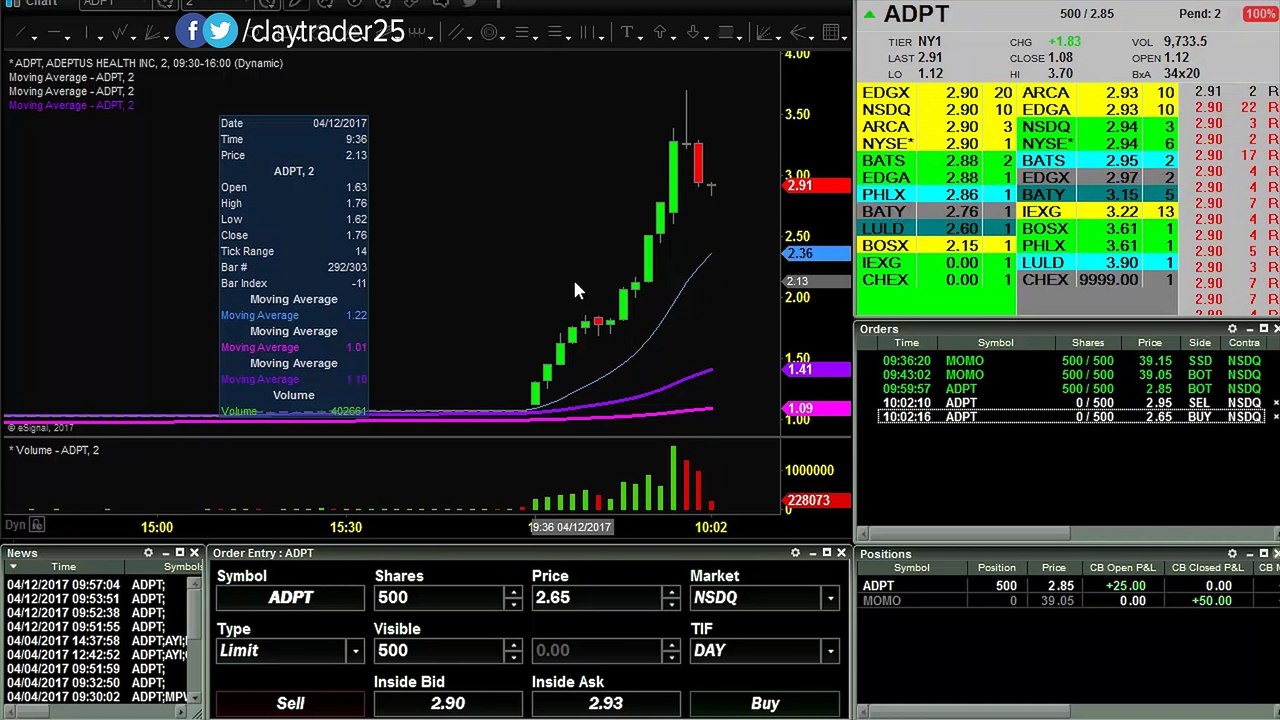The width and height of the screenshot is (1280, 720).
Task: Click the Inside Ask 2.93 button
Action: [x=606, y=703]
